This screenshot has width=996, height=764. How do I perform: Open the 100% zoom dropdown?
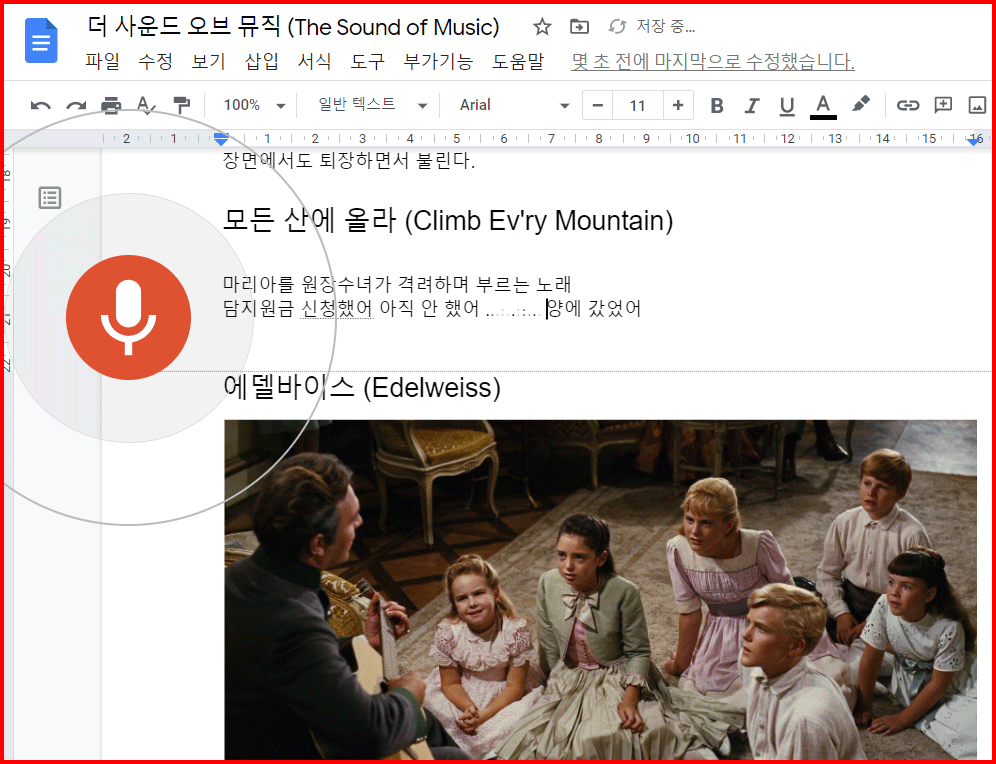coord(253,105)
